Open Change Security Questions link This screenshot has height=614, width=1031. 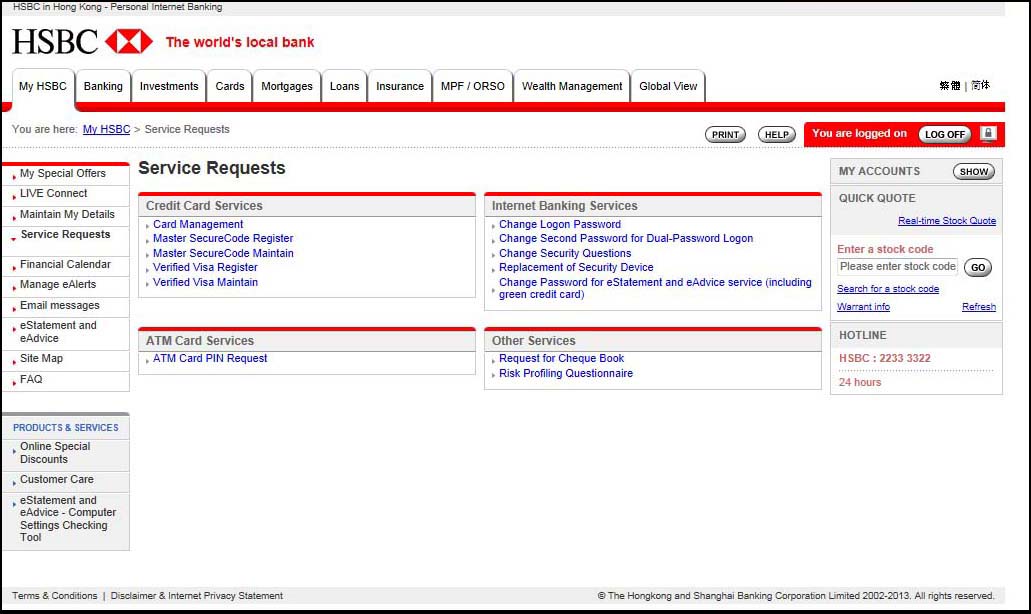pos(565,253)
